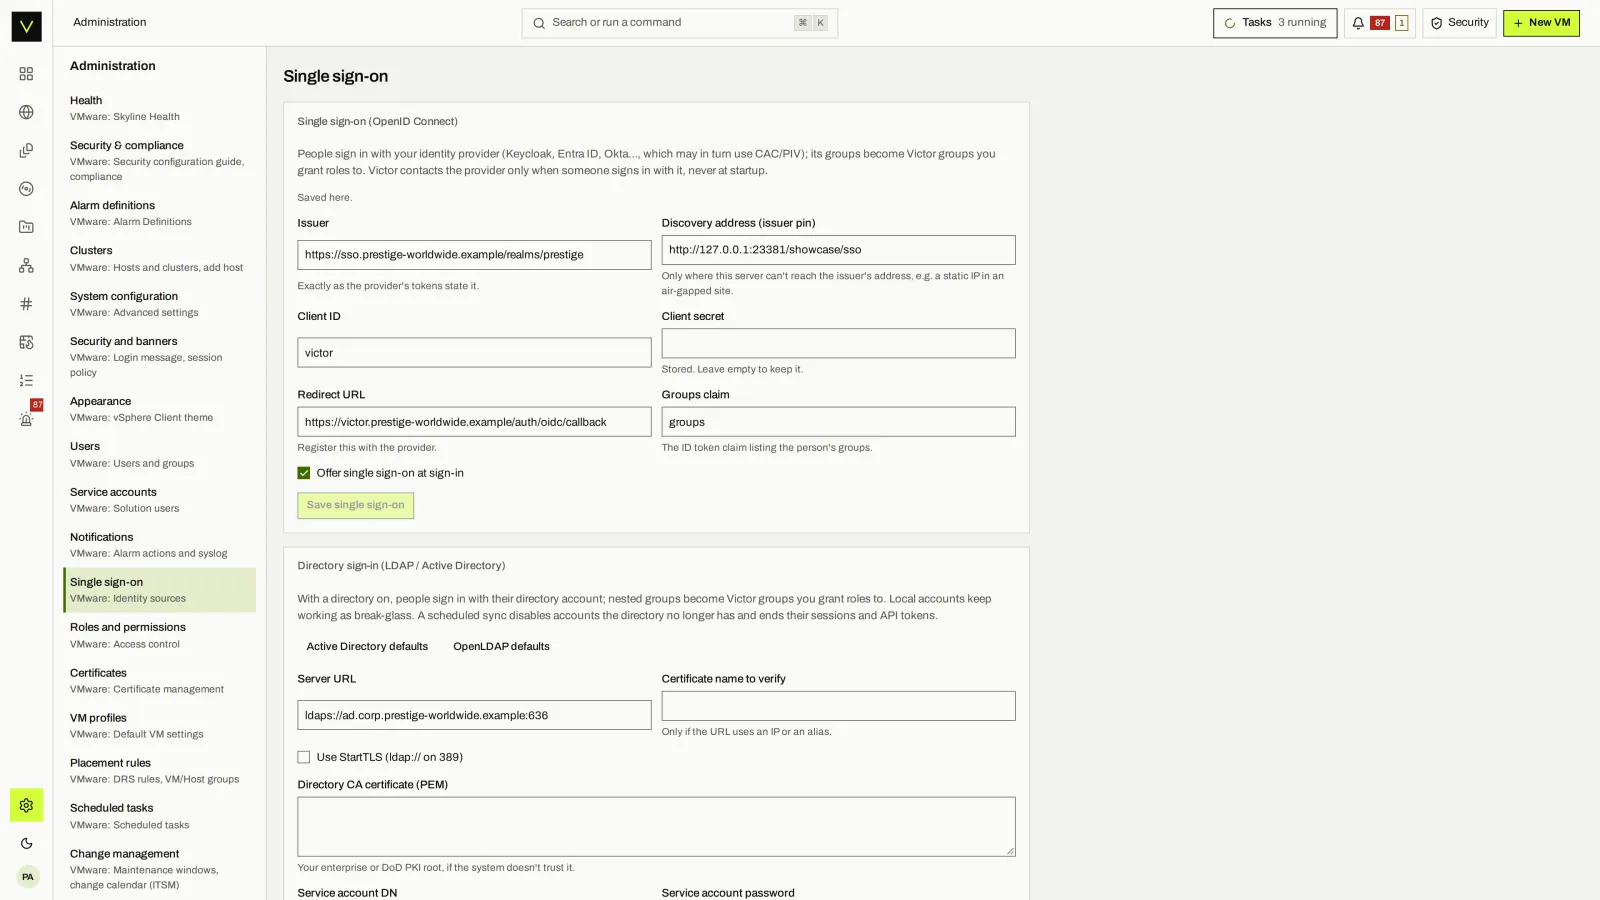Open Health in Administration menu

159,108
